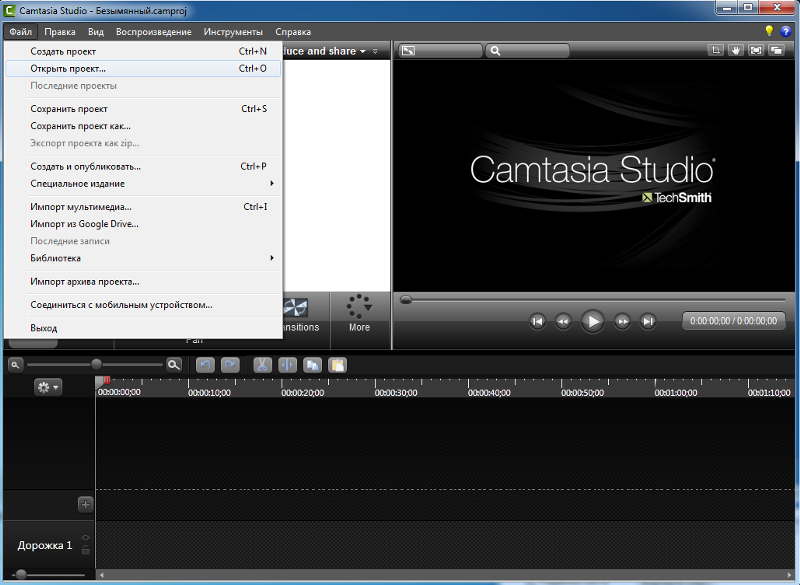Click the Camtasia Studio icon in the title bar
The image size is (800, 585).
click(9, 10)
